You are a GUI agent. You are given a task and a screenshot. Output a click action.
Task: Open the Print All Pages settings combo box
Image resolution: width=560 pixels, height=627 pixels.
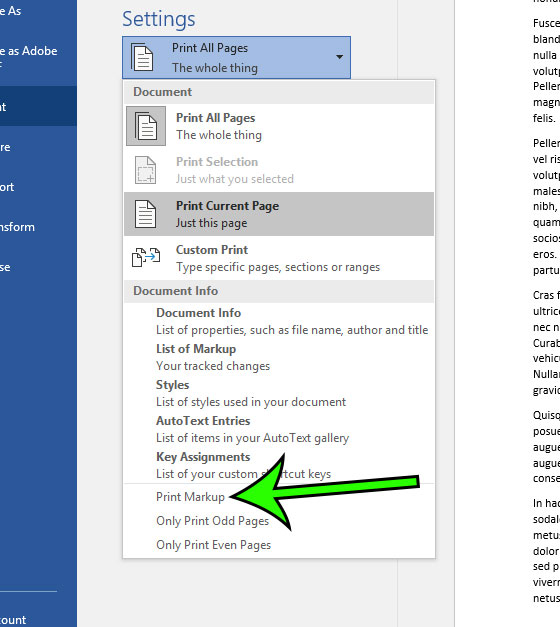236,58
